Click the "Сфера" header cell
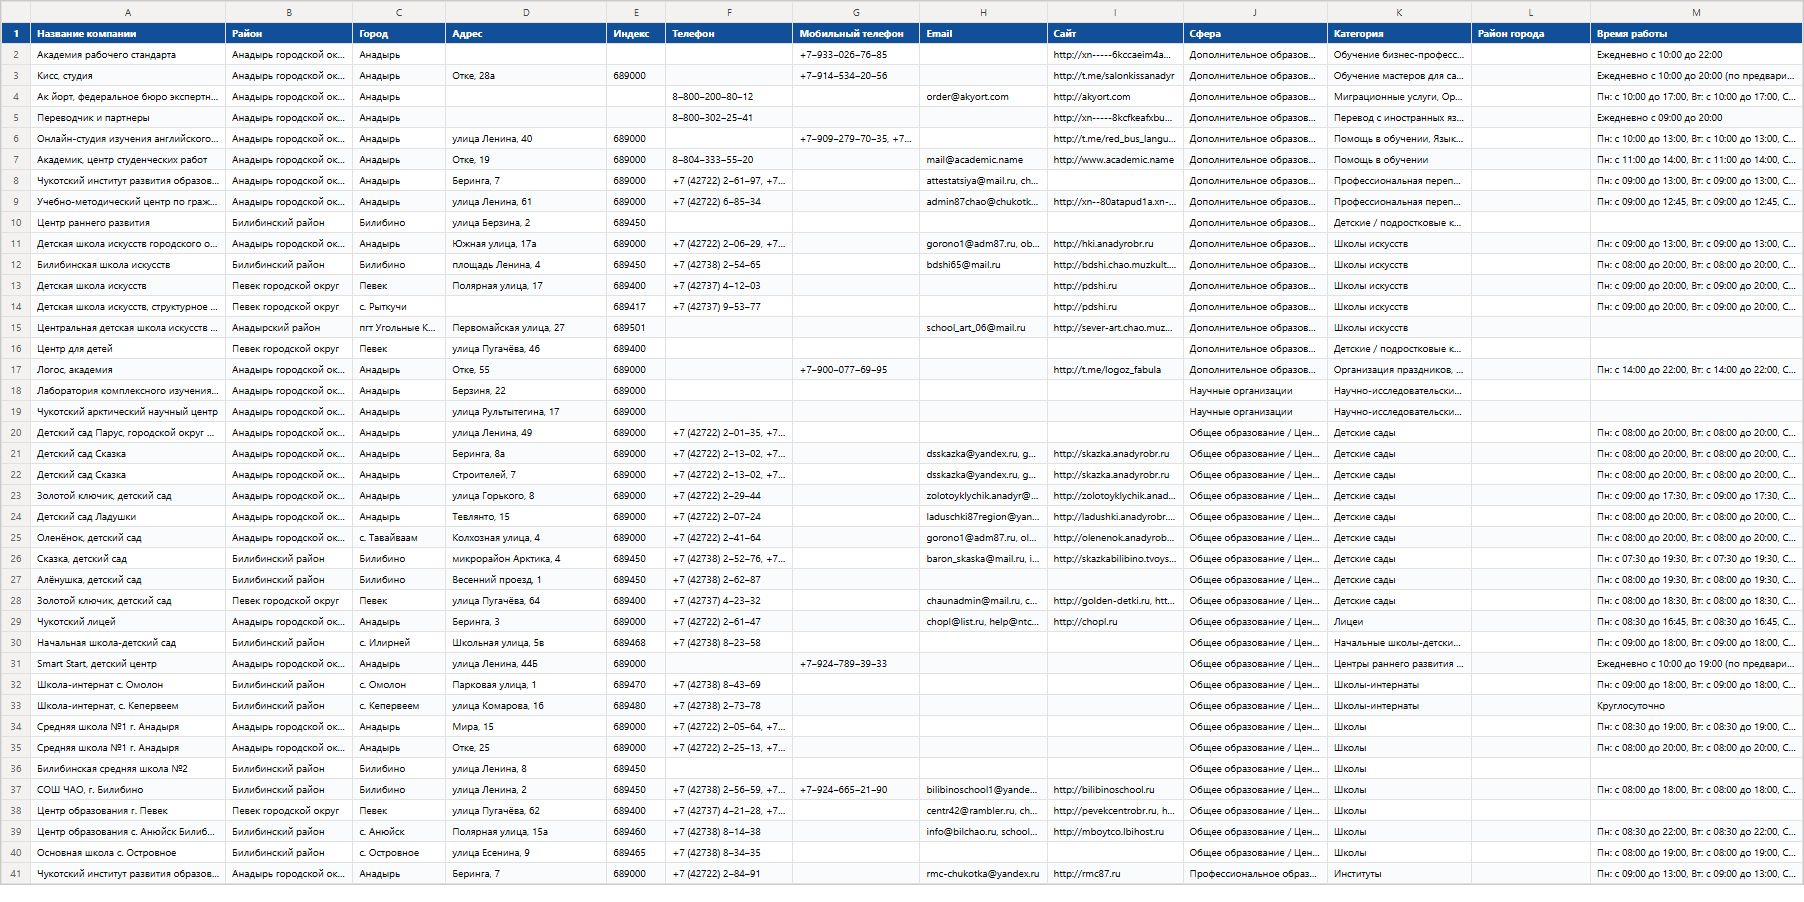The image size is (1804, 902). pos(1255,34)
